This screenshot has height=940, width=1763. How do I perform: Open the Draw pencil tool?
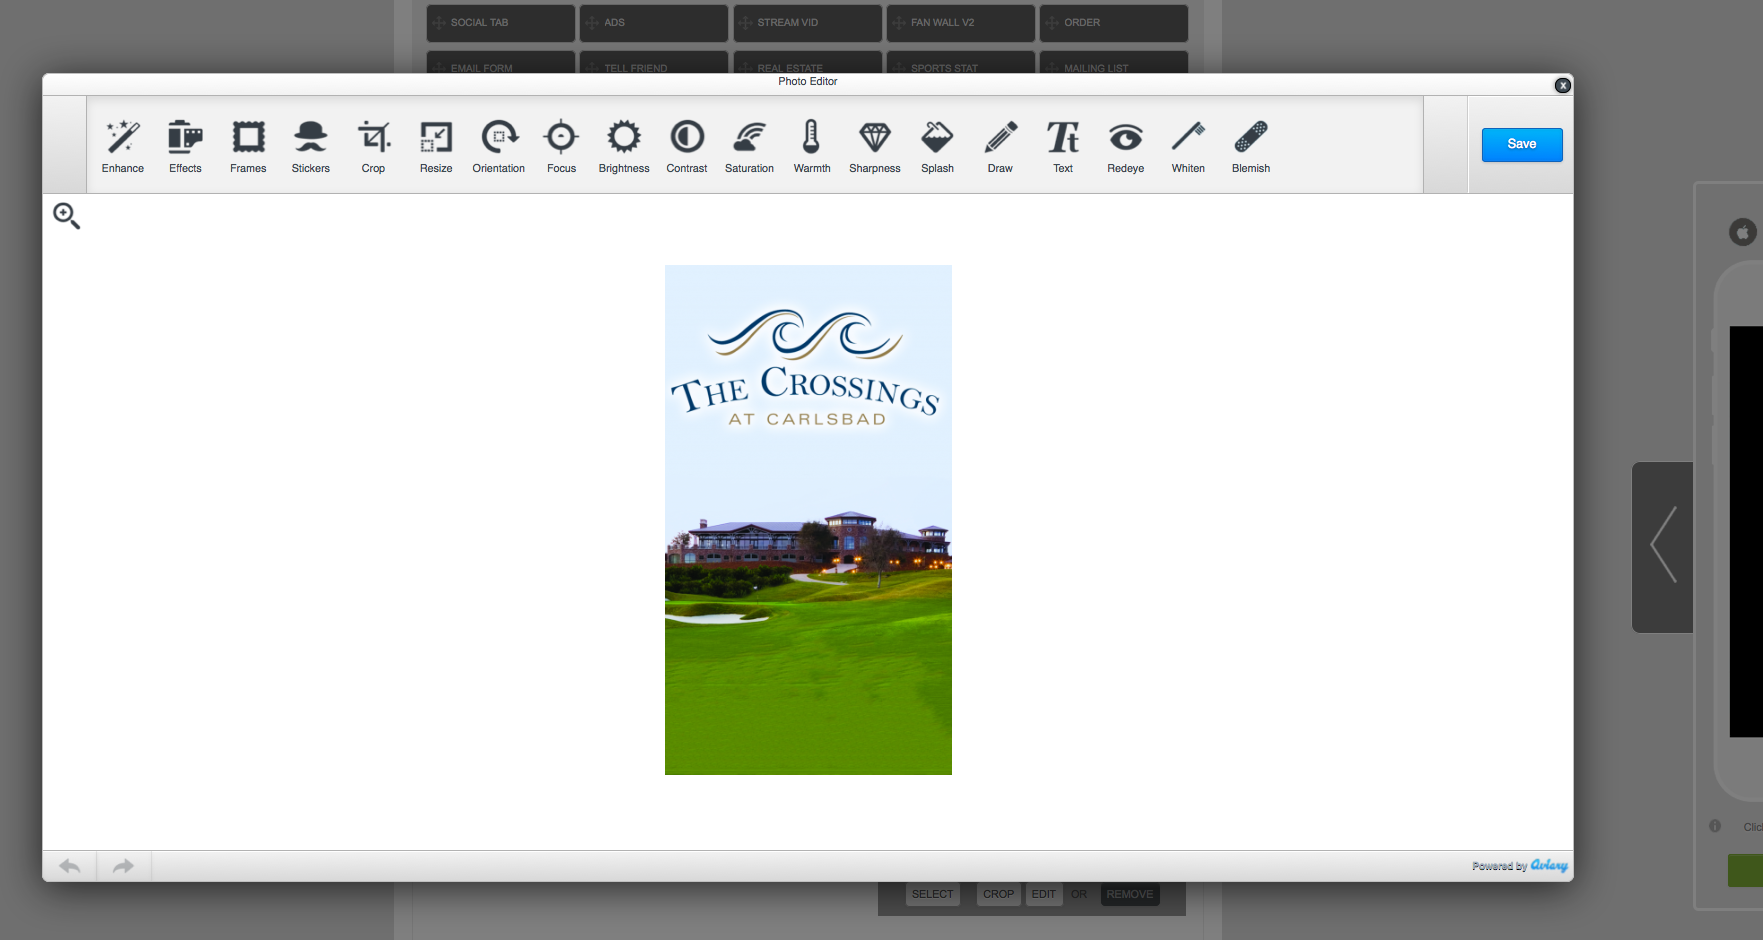coord(1000,145)
